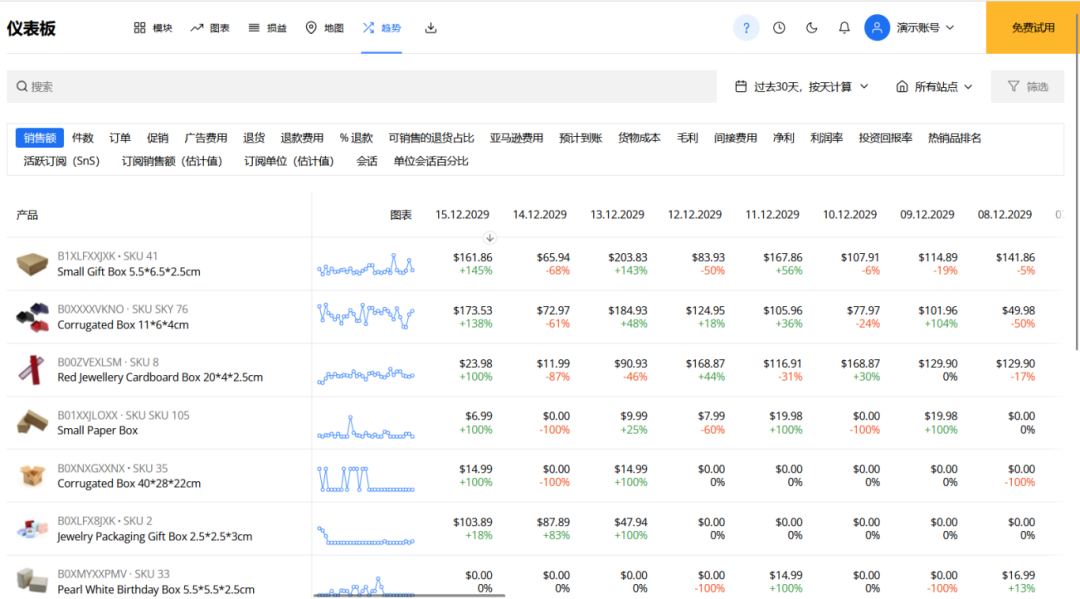The image size is (1080, 599).
Task: Click the Small Gift Box sparkline chart
Action: tap(366, 265)
